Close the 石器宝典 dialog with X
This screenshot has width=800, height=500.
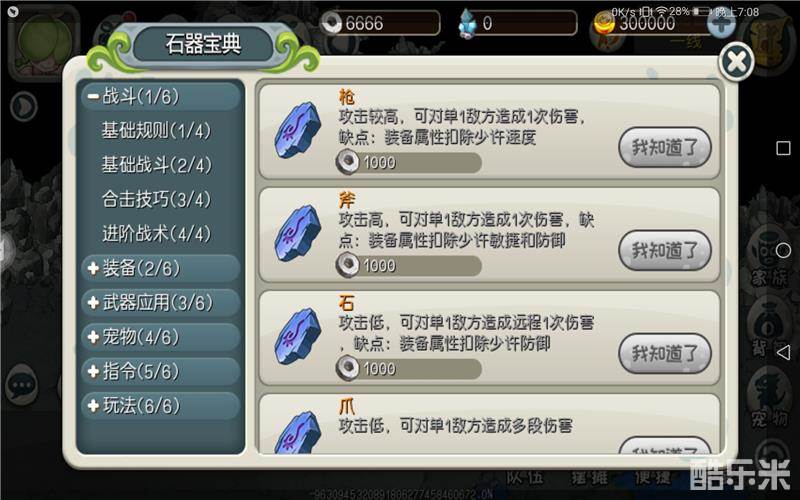click(x=736, y=62)
